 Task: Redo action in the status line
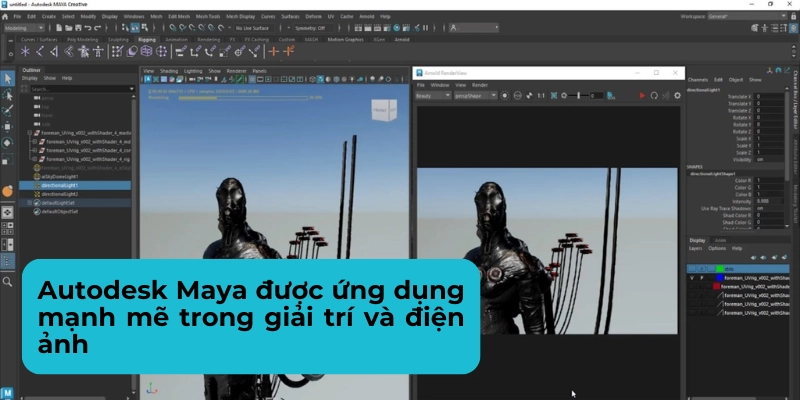pos(97,28)
